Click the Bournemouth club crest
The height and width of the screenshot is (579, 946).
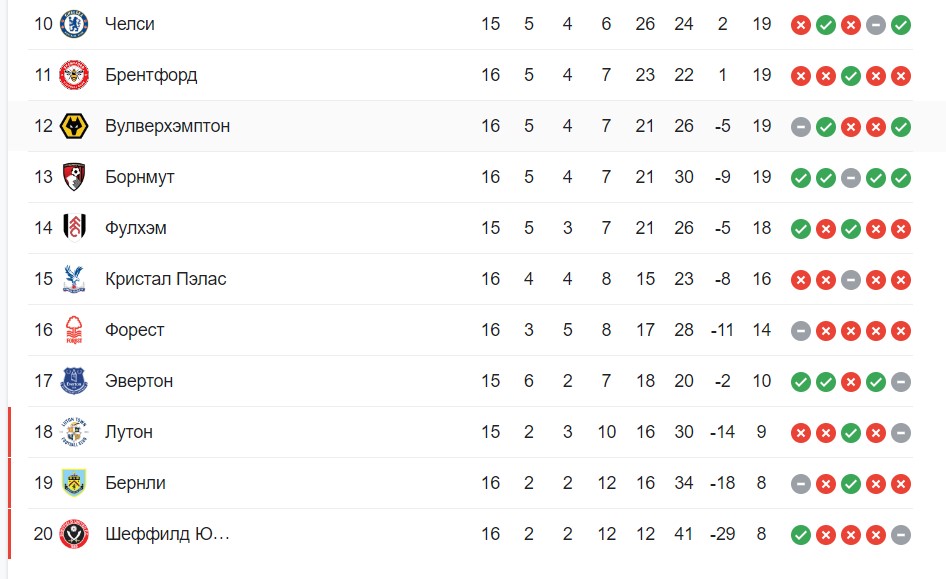74,177
